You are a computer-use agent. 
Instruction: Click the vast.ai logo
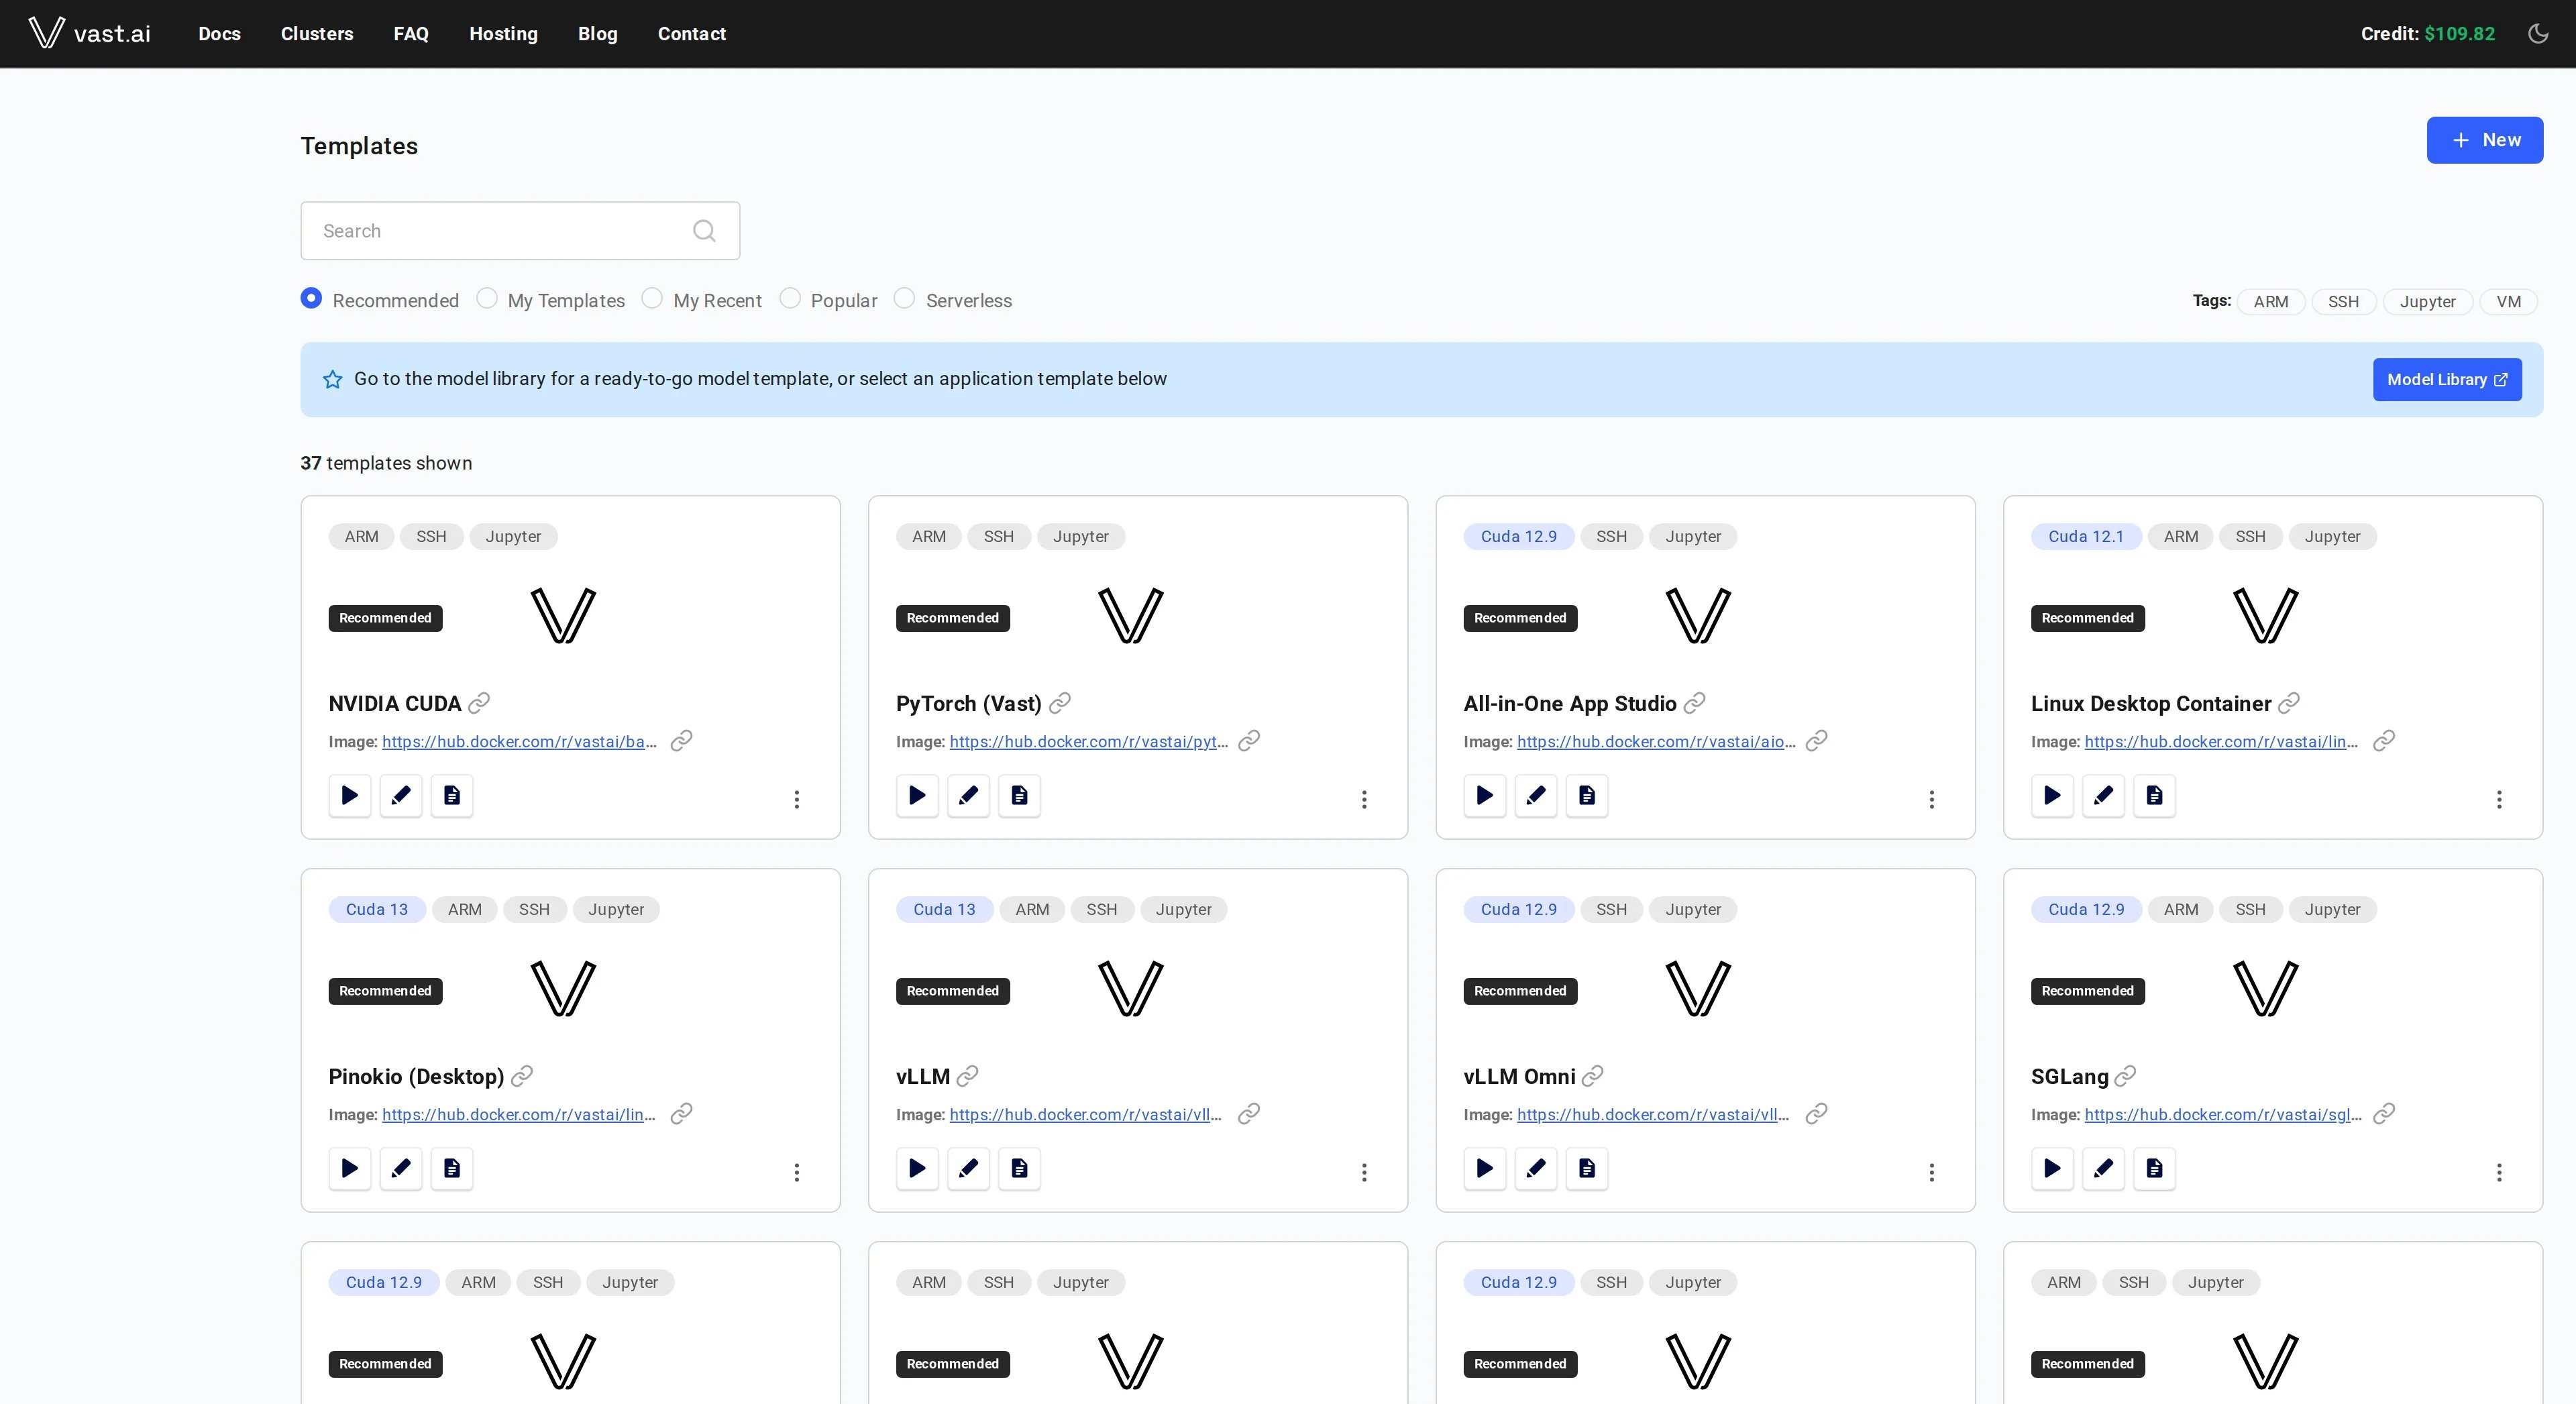[x=89, y=33]
